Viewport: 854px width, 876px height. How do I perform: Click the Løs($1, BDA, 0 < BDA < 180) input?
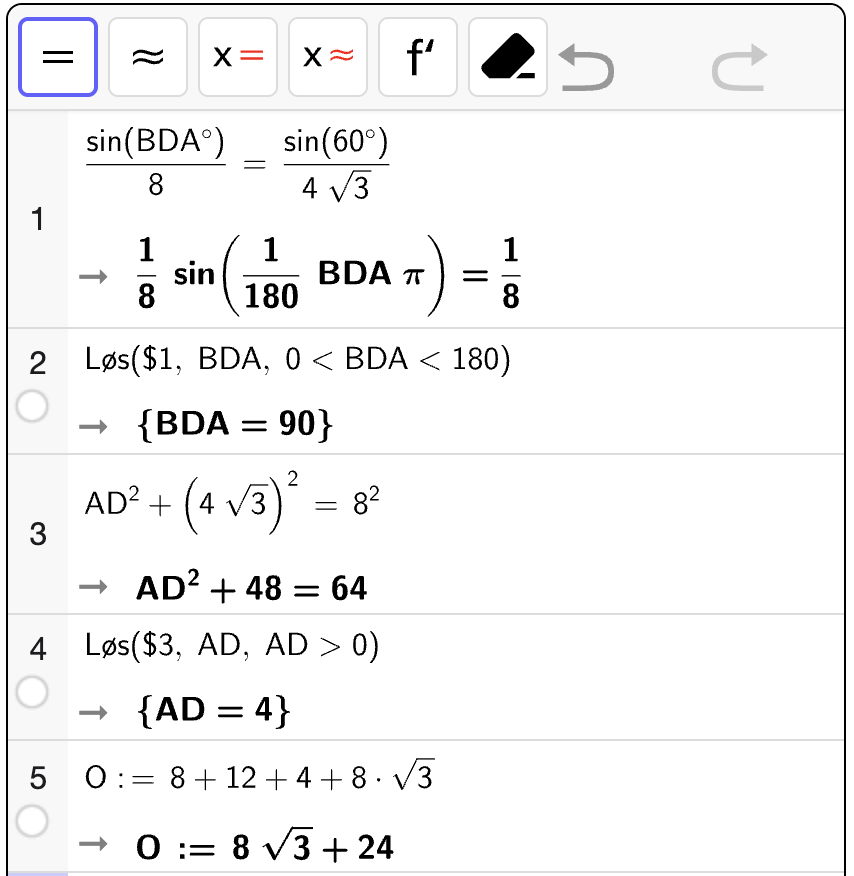(298, 361)
